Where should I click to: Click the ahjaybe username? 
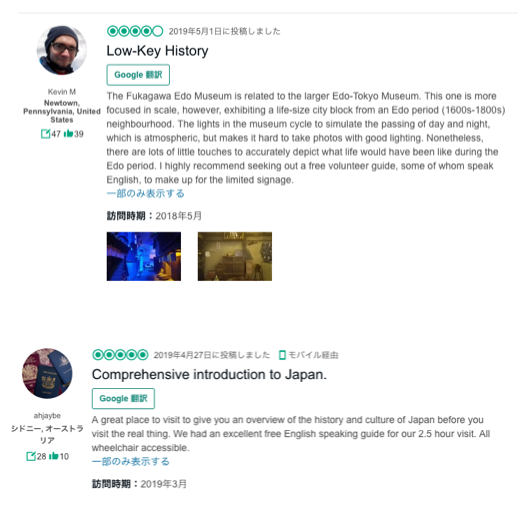(47, 416)
